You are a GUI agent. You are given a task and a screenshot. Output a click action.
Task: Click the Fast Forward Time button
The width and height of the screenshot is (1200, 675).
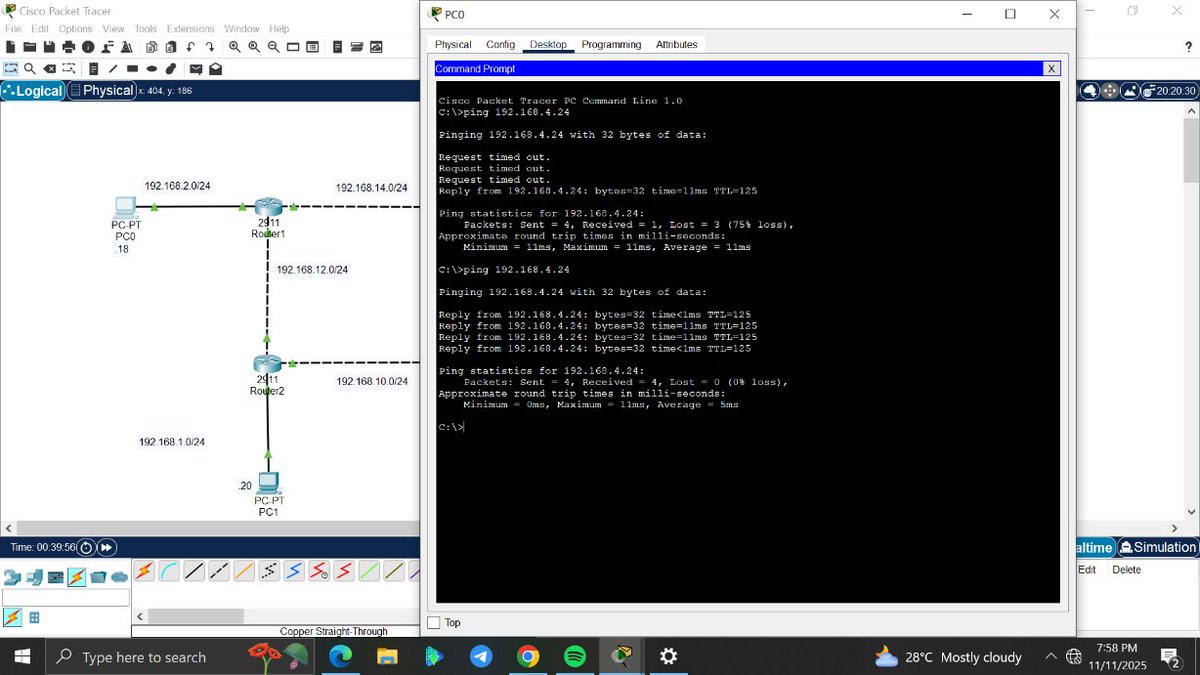tap(105, 547)
